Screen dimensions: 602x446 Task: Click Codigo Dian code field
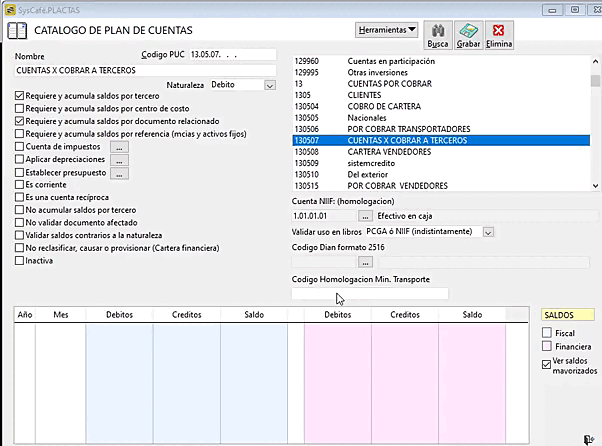[324, 263]
